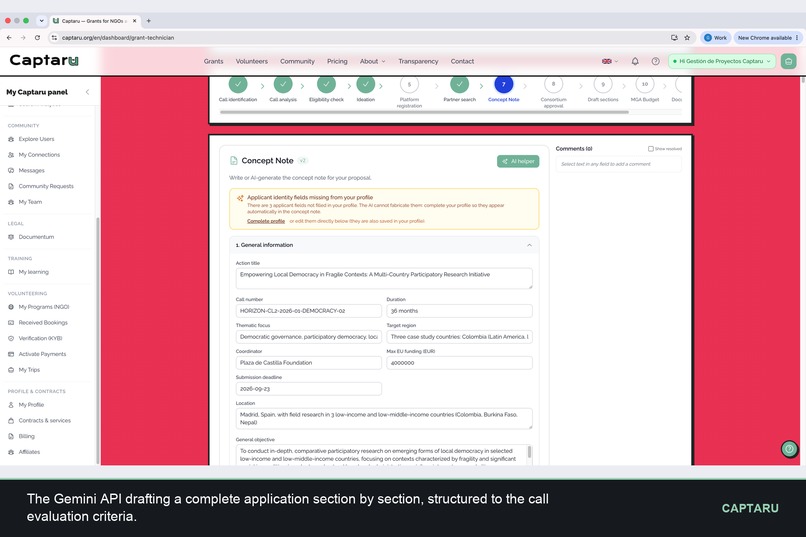This screenshot has width=806, height=537.
Task: Click the My Programs (NGO) icon
Action: tap(11, 307)
